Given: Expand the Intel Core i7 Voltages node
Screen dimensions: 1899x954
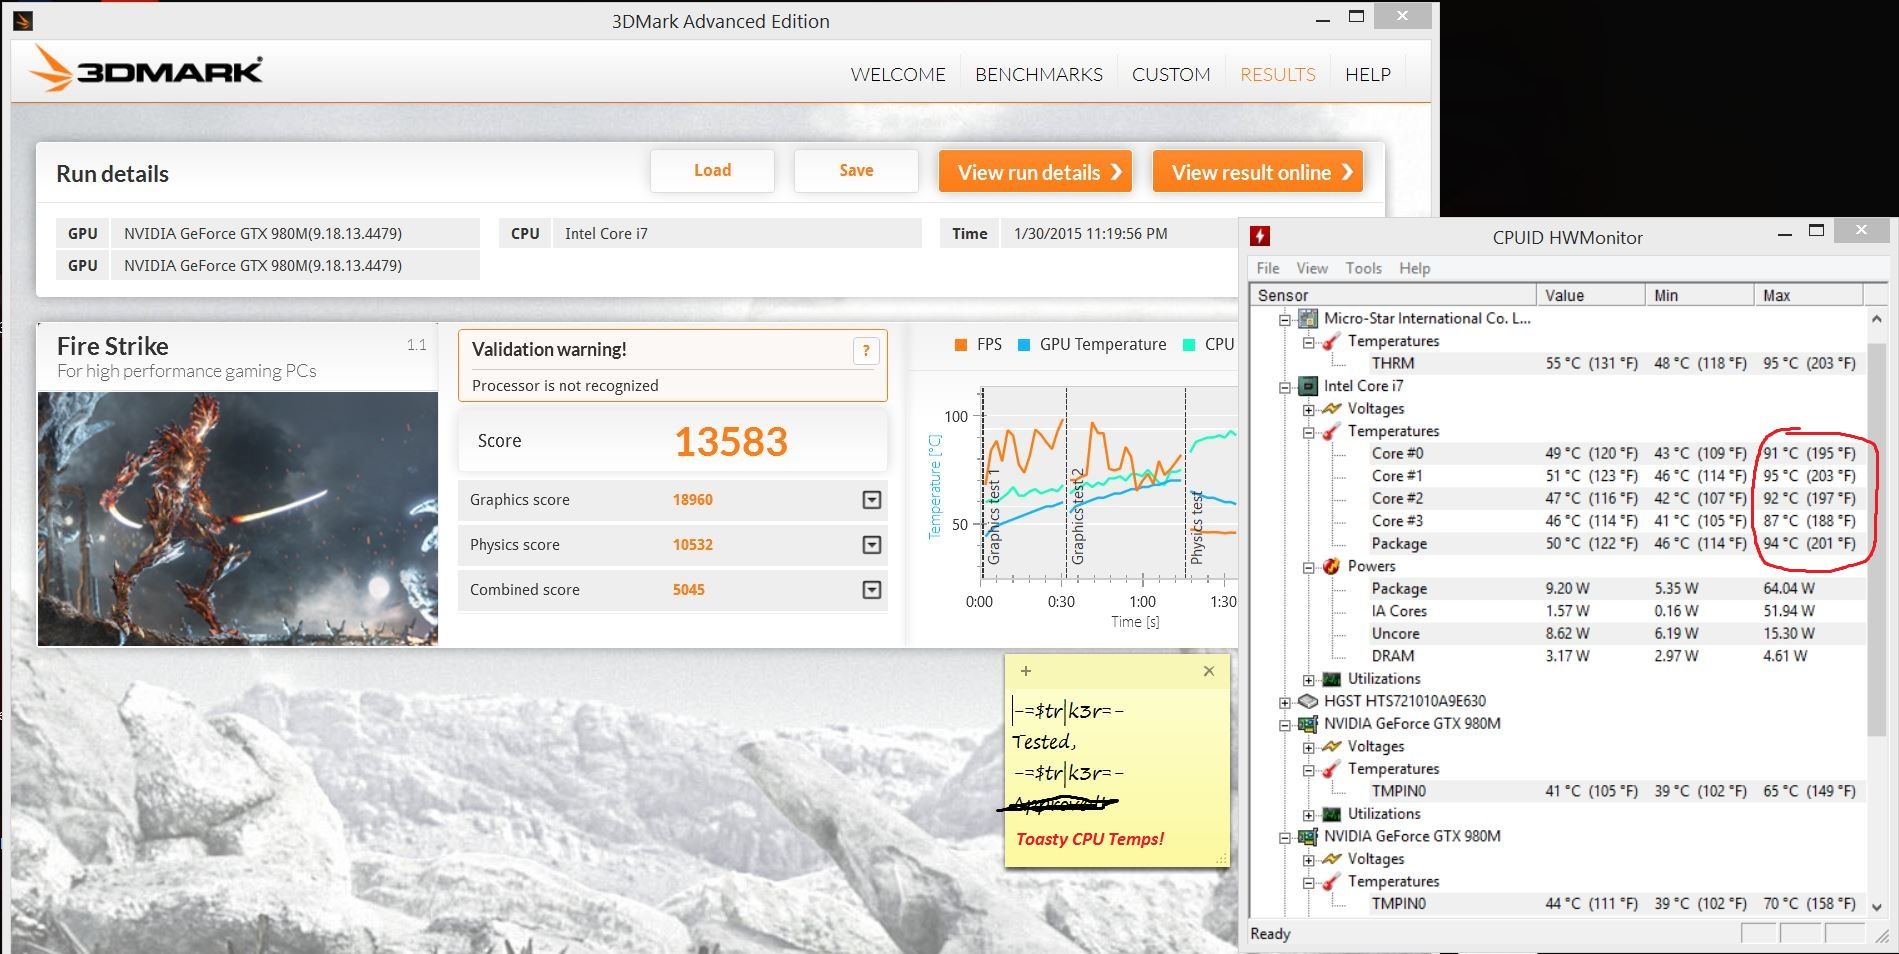Looking at the screenshot, I should tap(1309, 410).
